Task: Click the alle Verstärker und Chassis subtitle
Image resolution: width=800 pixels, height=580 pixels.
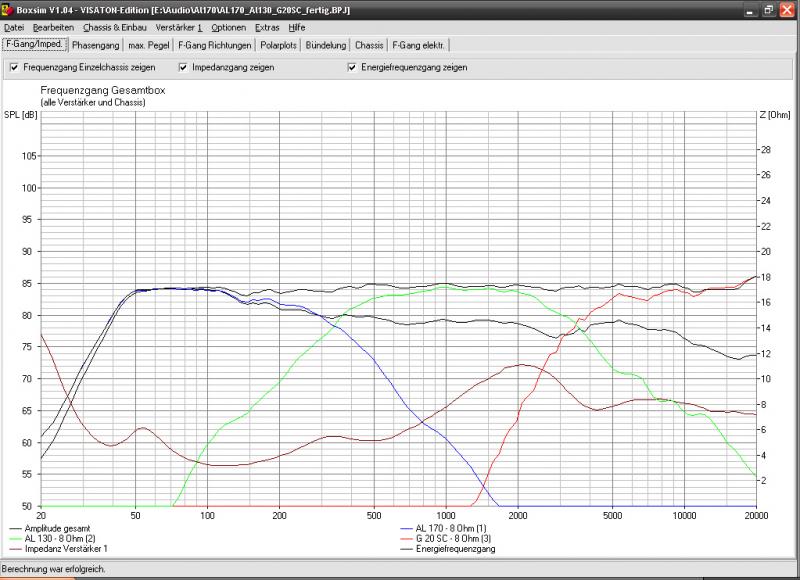Action: coord(93,103)
